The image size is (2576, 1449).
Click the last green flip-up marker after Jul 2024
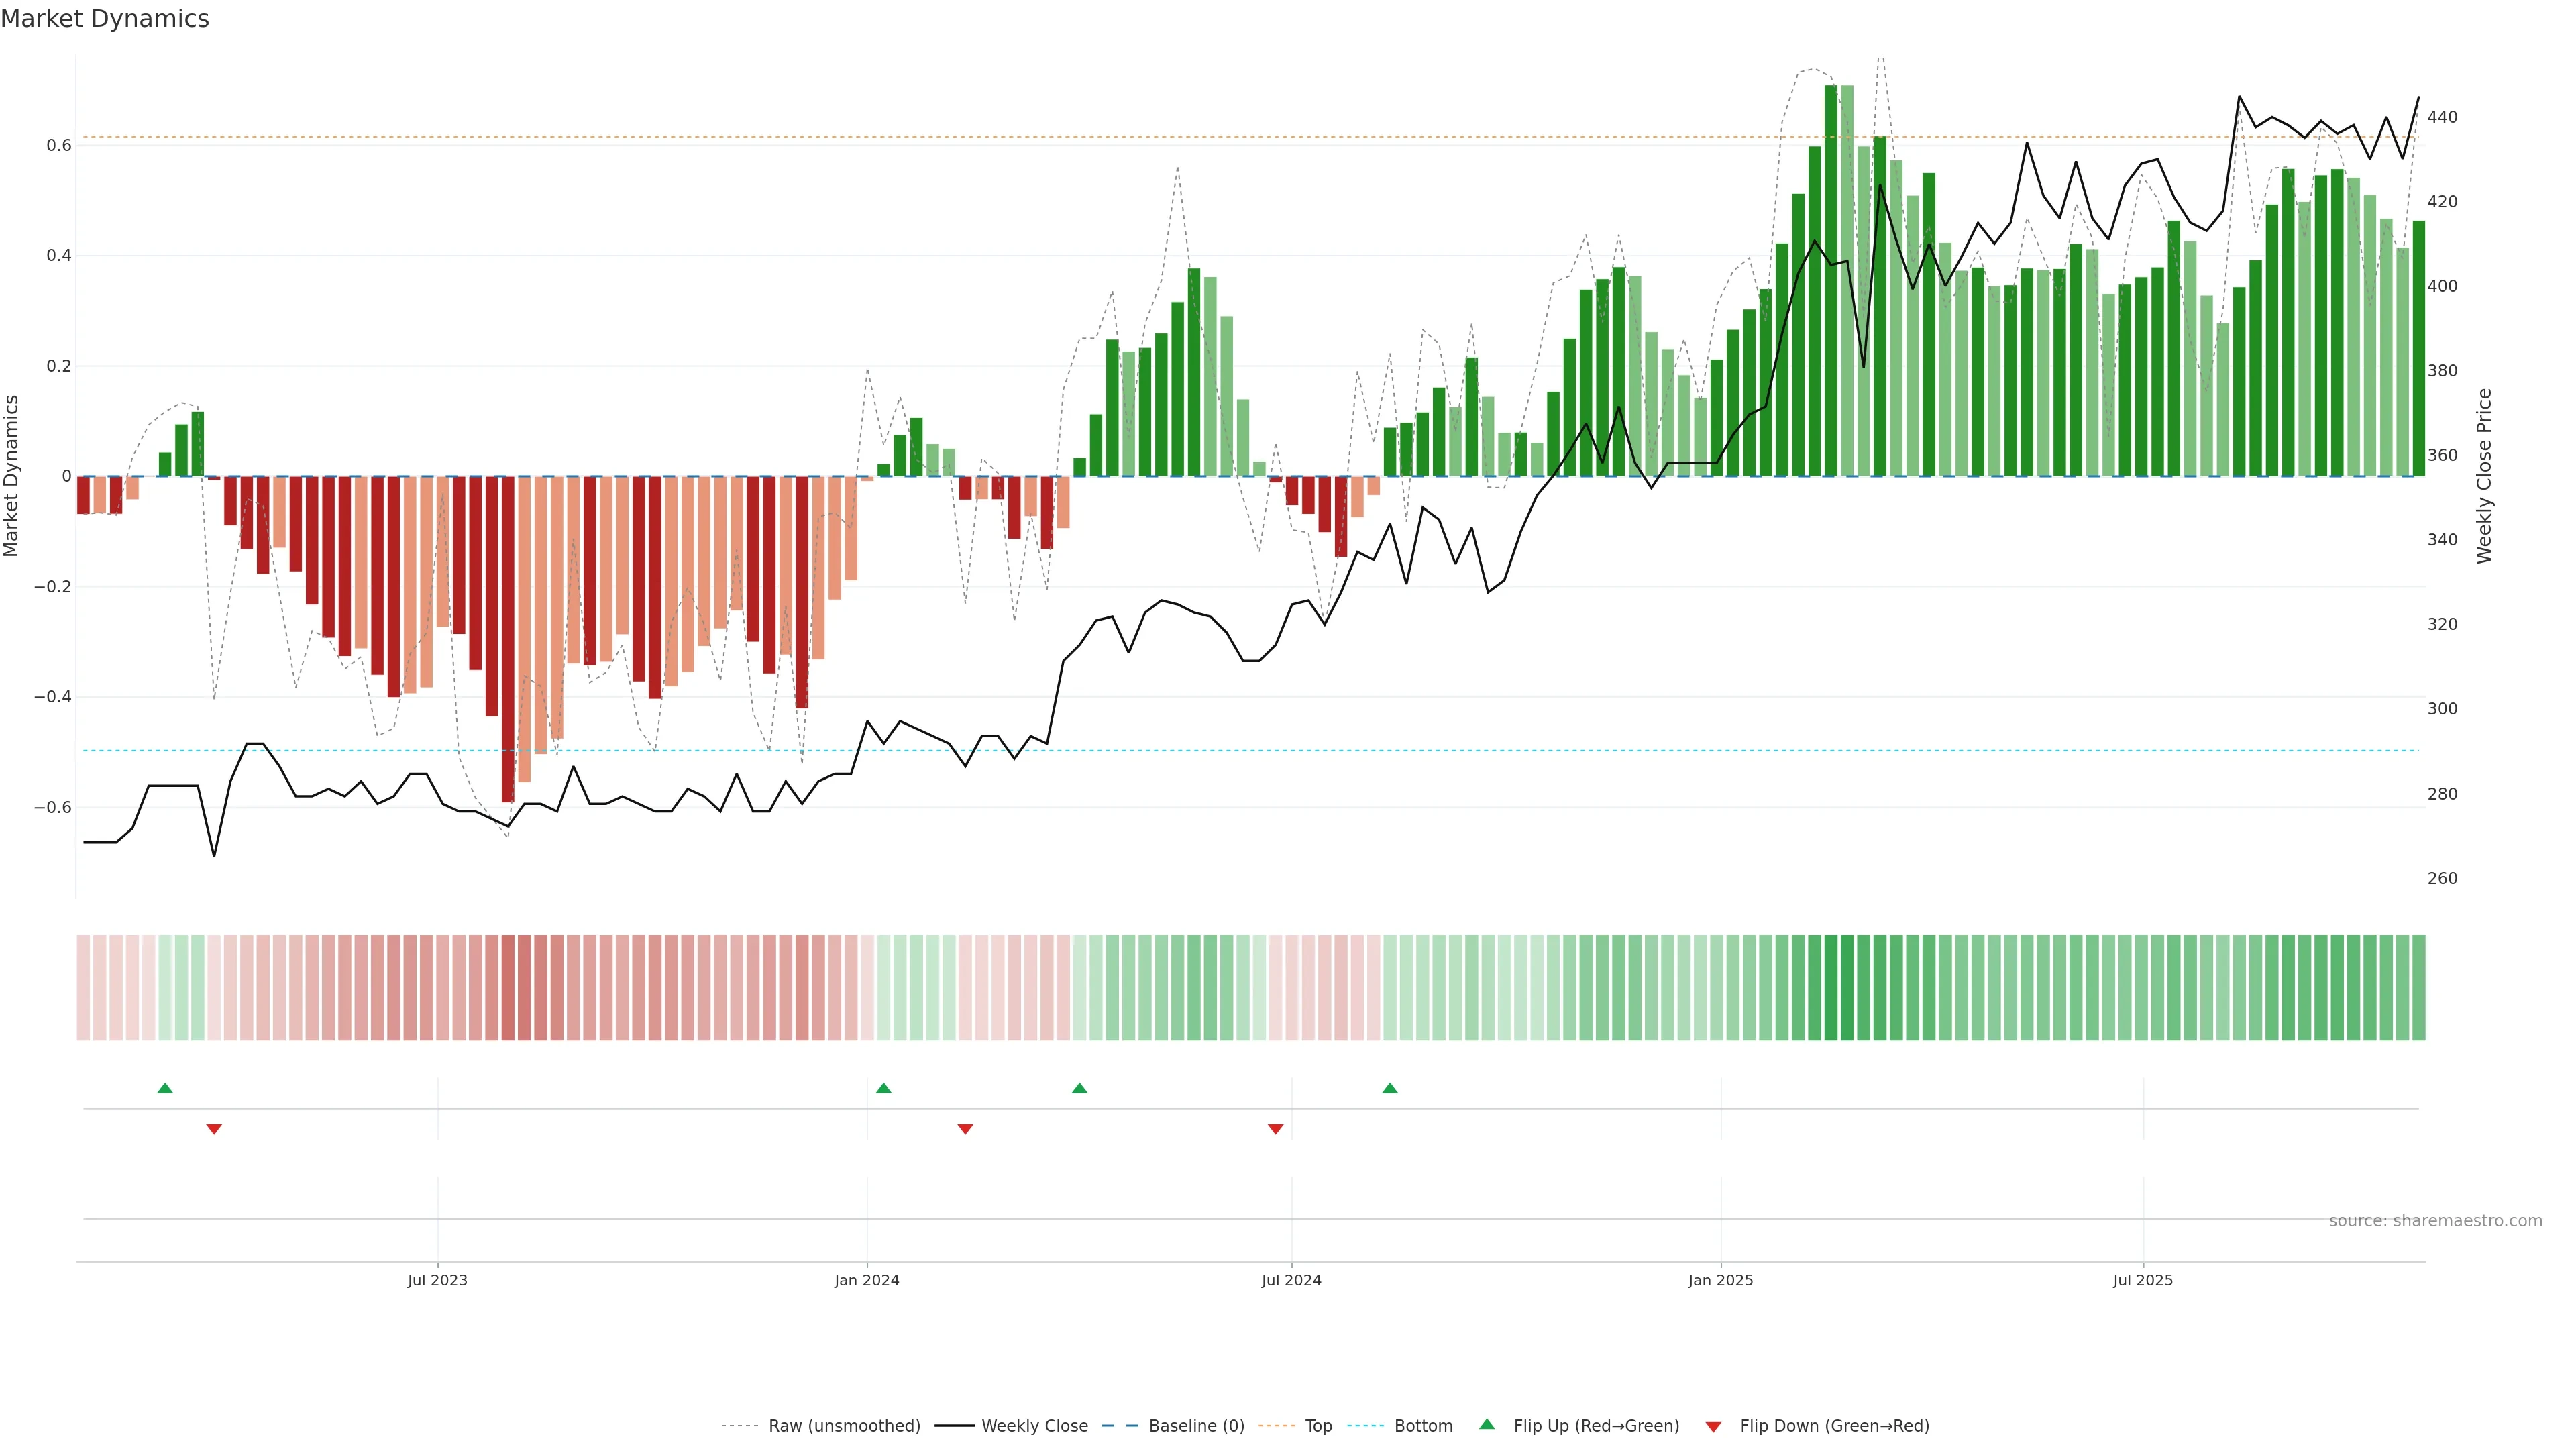(x=1390, y=1088)
